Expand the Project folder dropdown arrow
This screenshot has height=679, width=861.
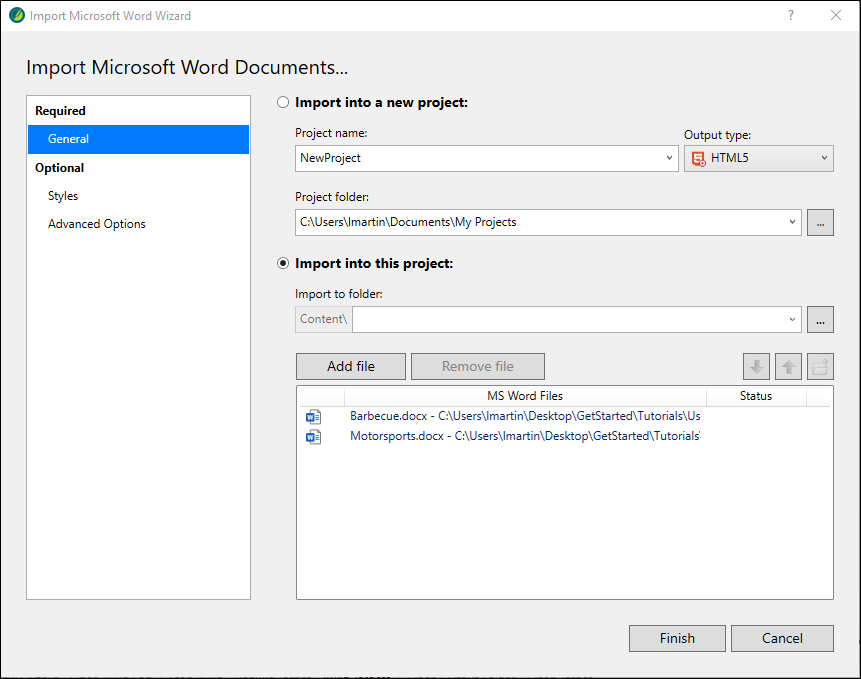[x=792, y=222]
